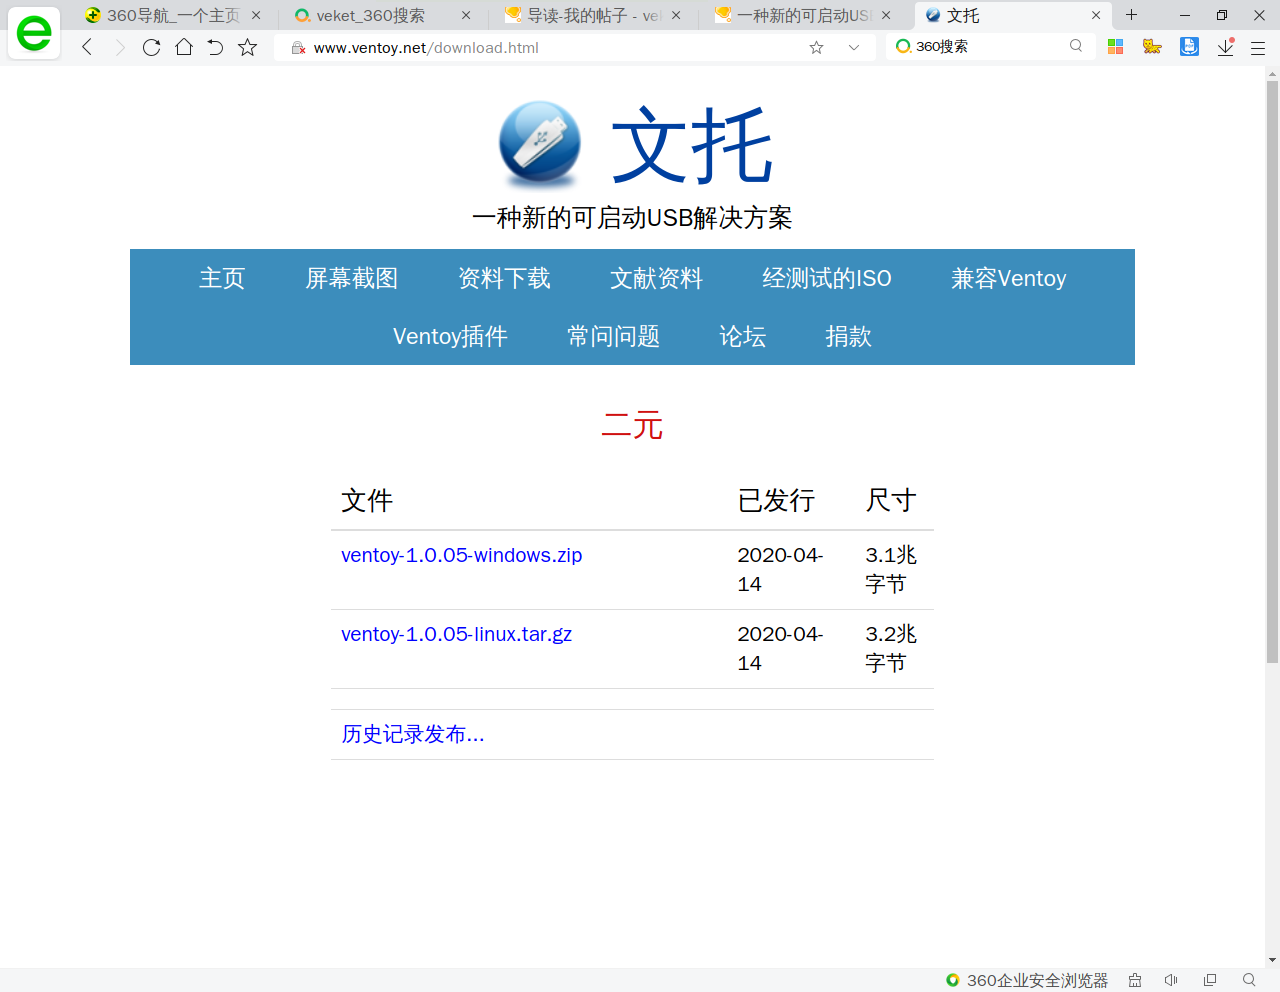The image size is (1280, 992).
Task: Open the 主页 menu item
Action: [222, 278]
